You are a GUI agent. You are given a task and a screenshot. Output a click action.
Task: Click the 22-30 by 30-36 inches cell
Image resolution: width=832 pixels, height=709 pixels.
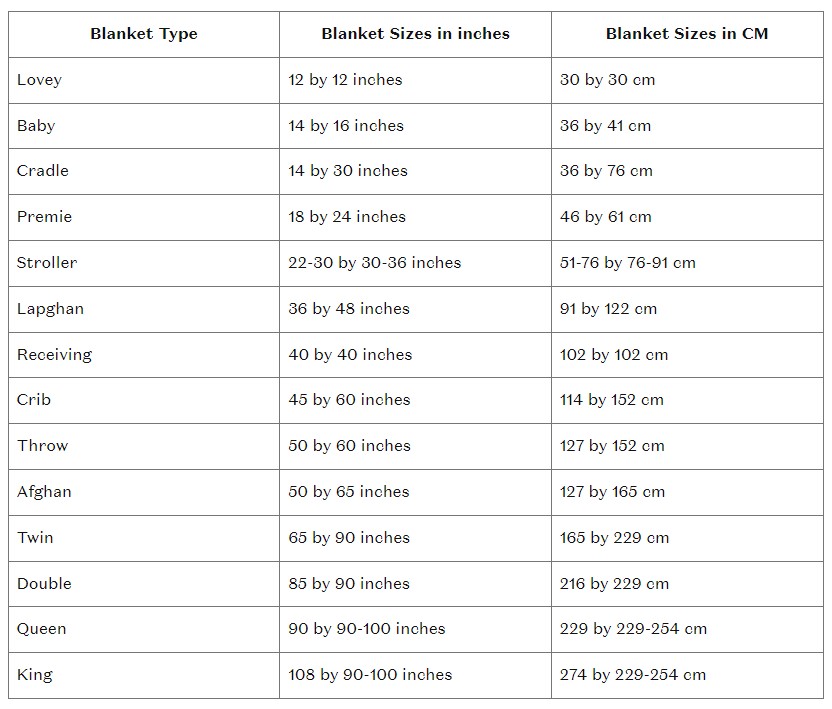[x=375, y=263]
